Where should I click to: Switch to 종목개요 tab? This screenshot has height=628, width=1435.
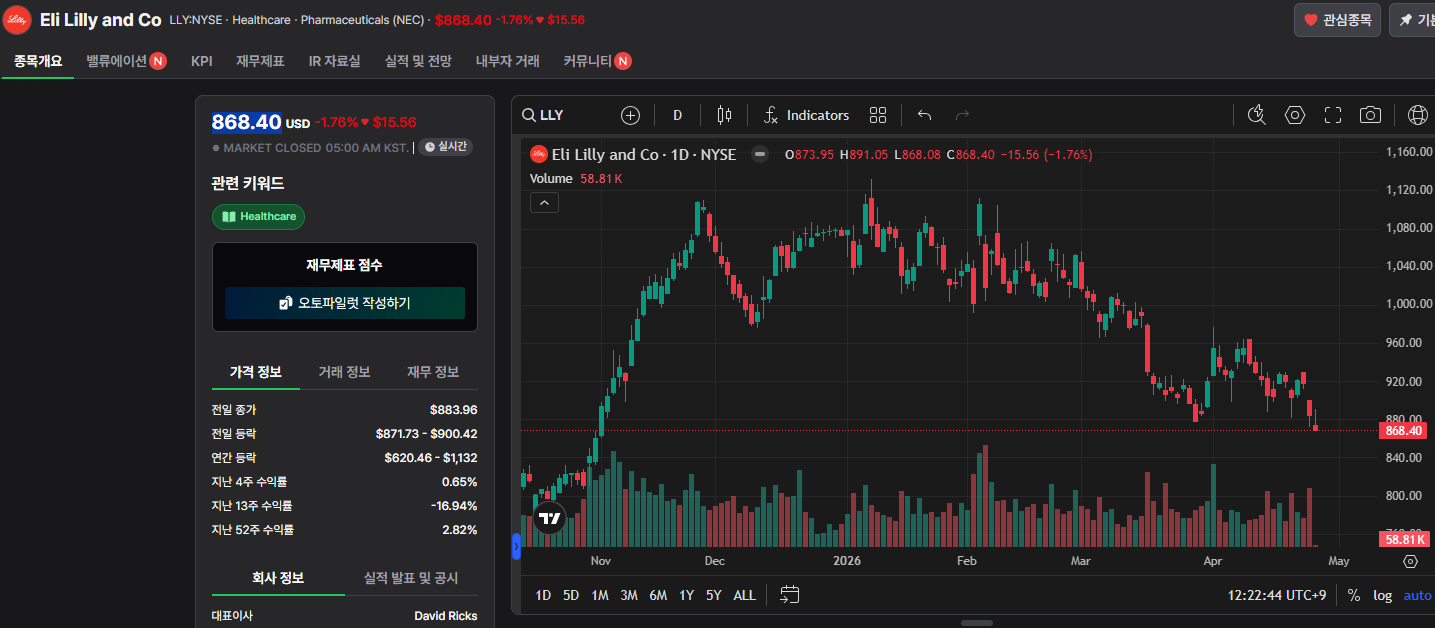38,61
